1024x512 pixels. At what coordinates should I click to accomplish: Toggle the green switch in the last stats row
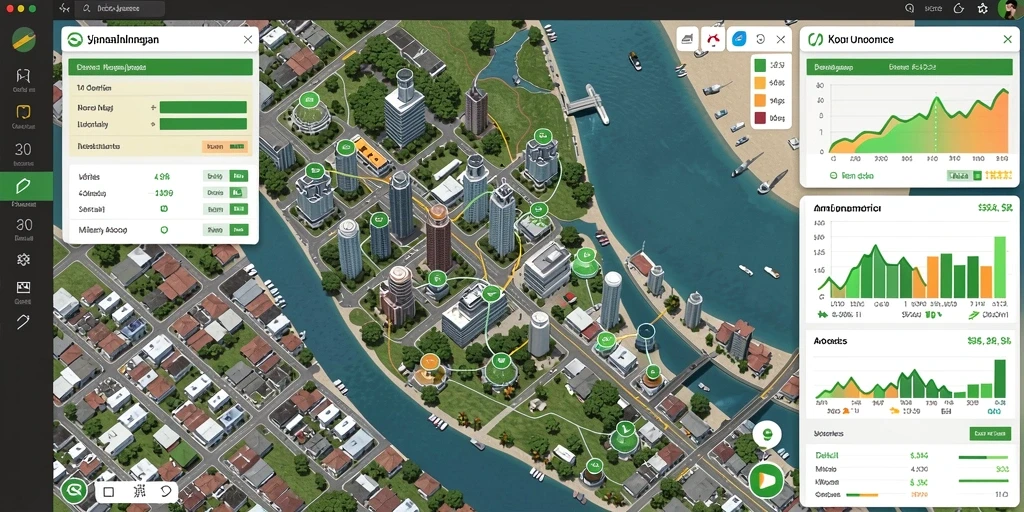click(x=238, y=230)
